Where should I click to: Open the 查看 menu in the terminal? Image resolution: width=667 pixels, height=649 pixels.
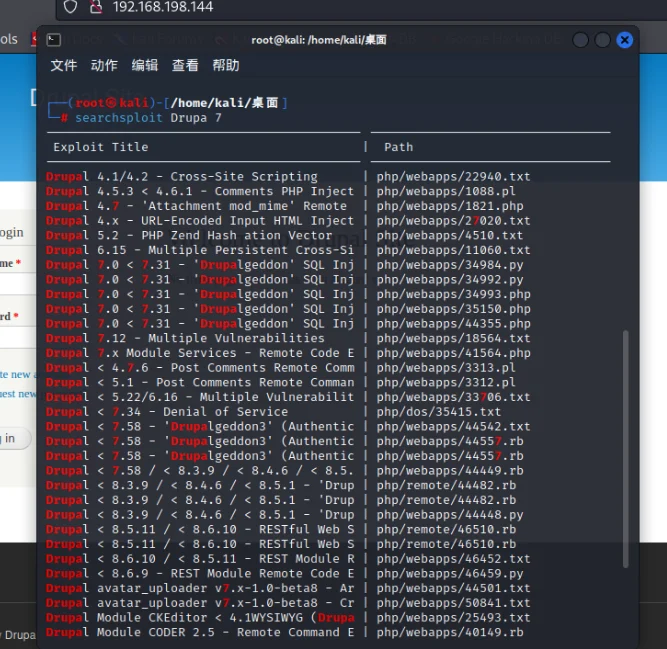(x=185, y=65)
